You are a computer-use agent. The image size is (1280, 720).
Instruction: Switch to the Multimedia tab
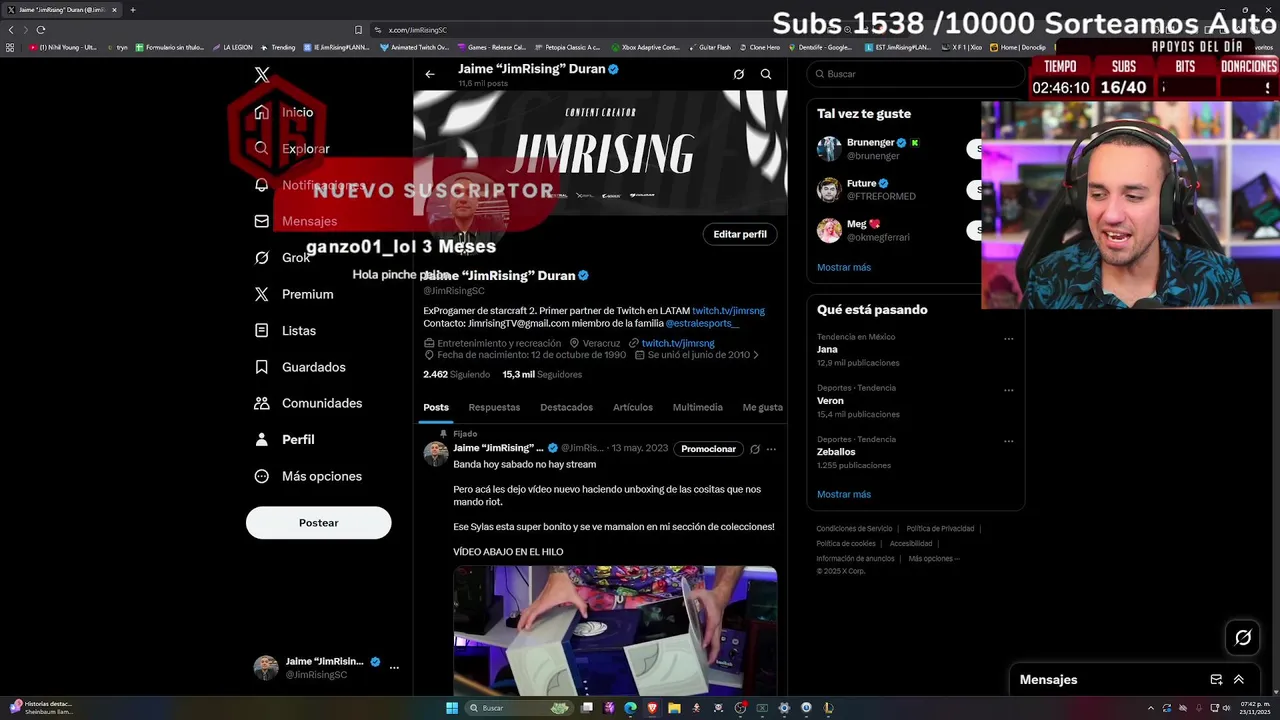point(697,407)
